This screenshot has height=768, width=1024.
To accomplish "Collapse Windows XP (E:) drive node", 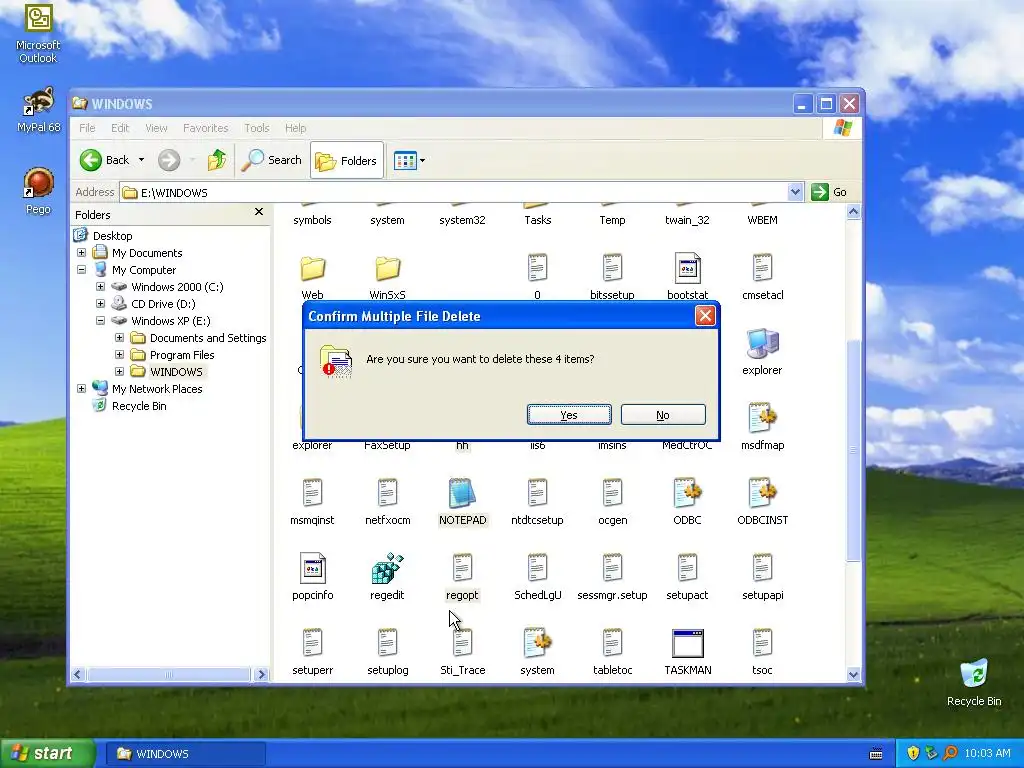I will point(101,321).
